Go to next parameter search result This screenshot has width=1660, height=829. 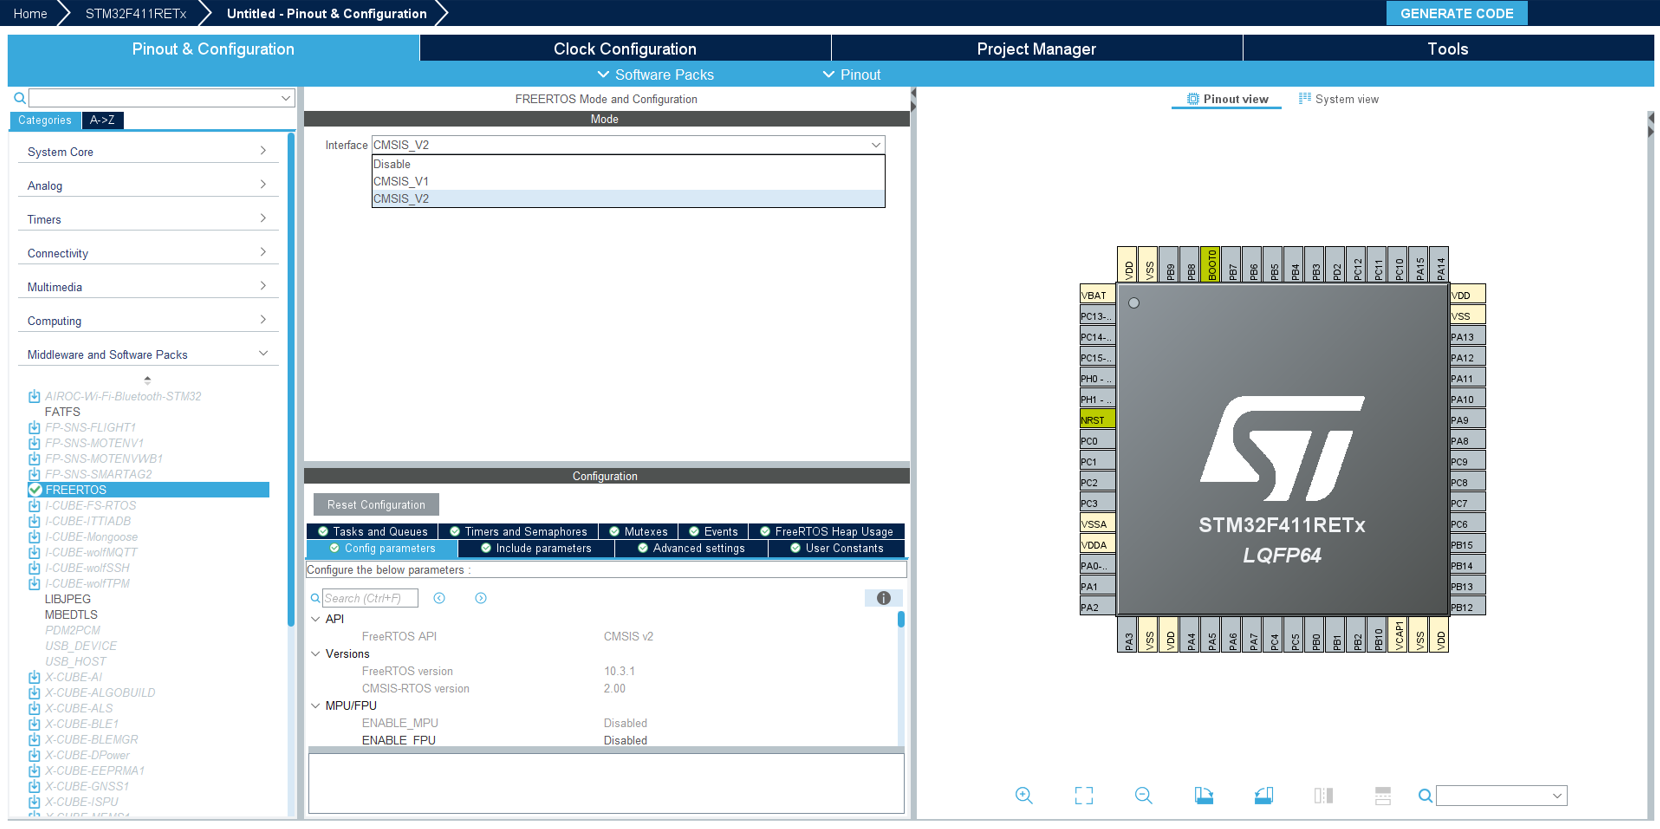pos(481,598)
